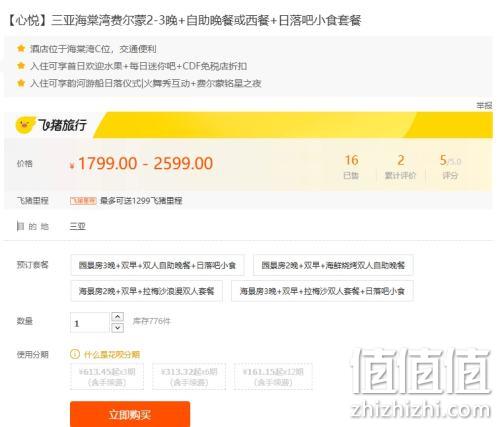Click the info icon beside 什么是花呗分期
The image size is (500, 427).
[75, 354]
